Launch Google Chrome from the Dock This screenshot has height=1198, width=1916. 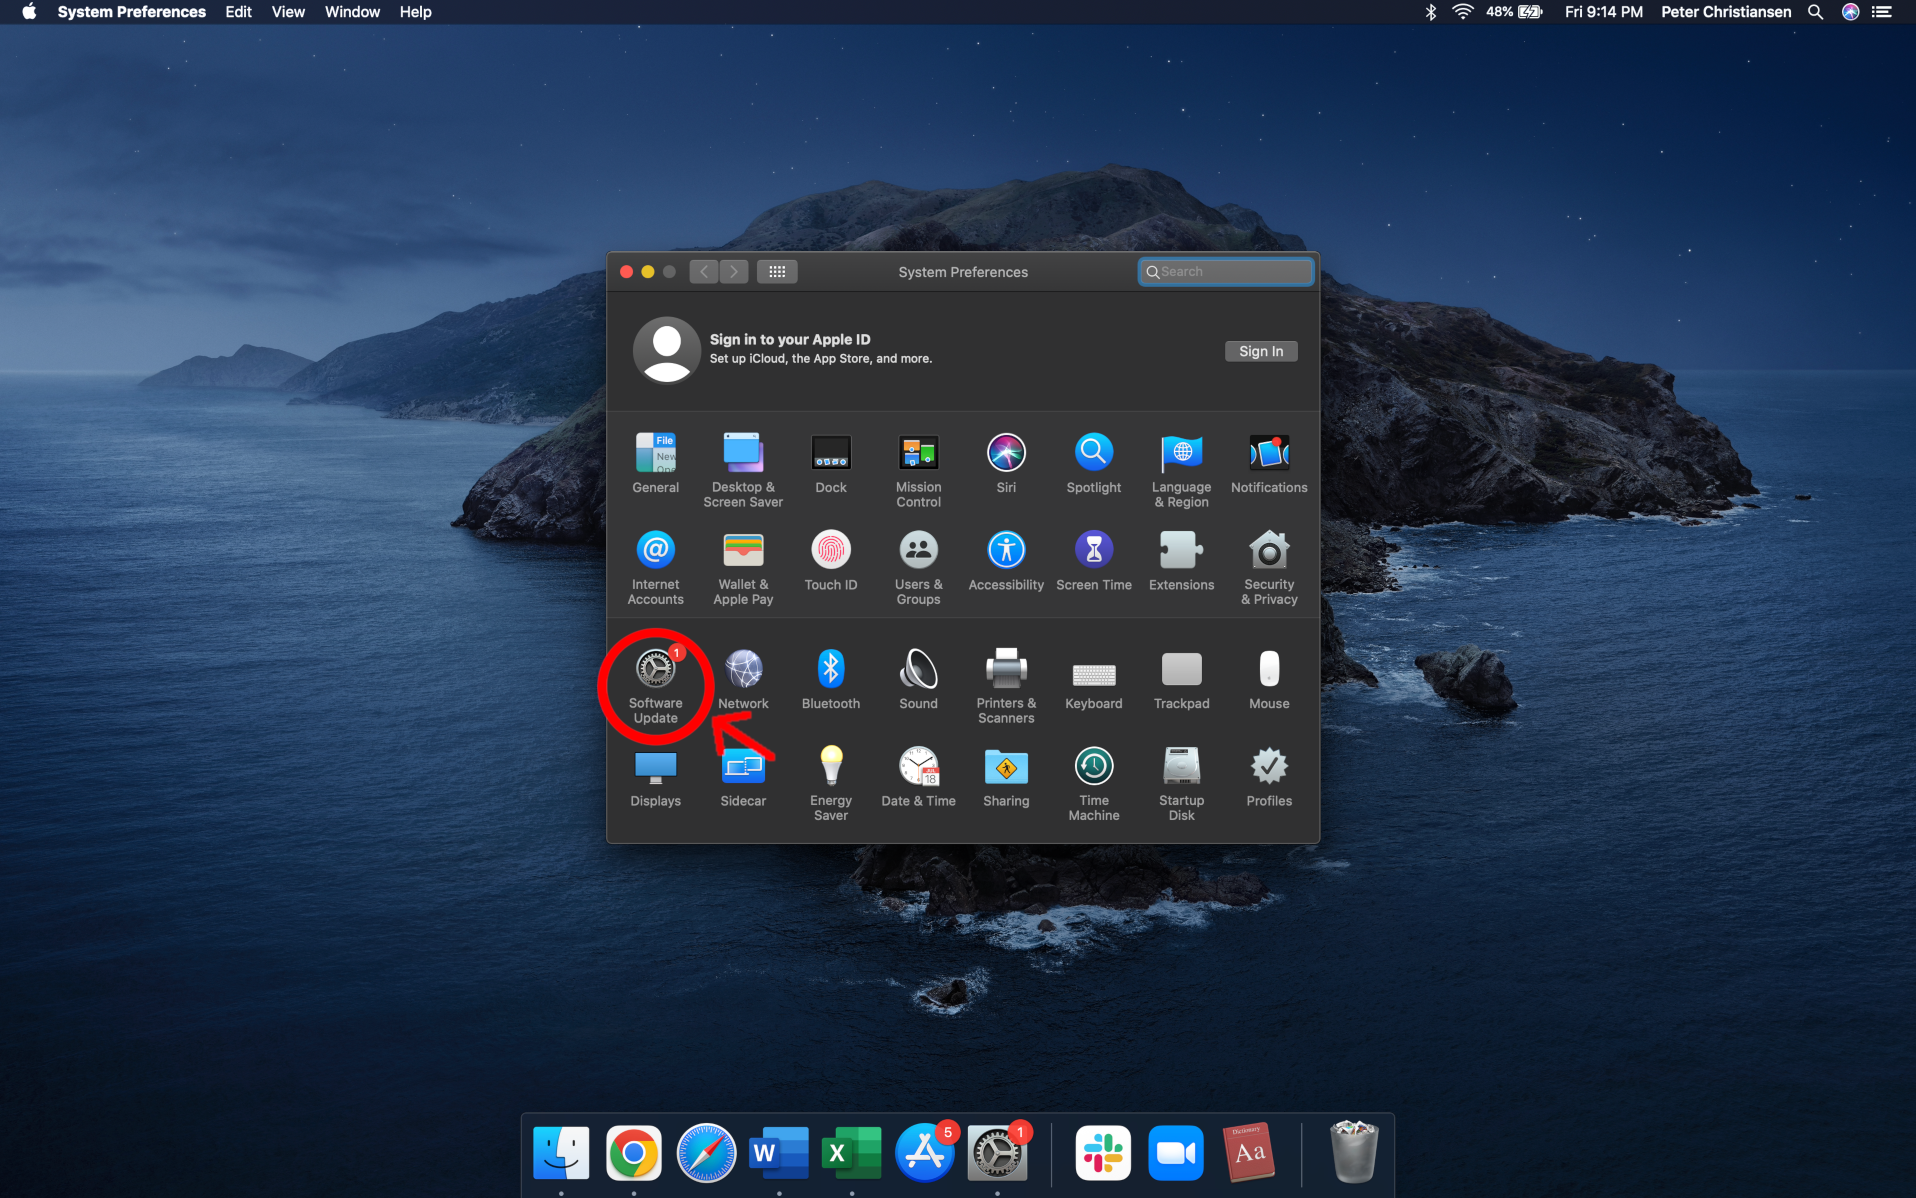pyautogui.click(x=633, y=1153)
